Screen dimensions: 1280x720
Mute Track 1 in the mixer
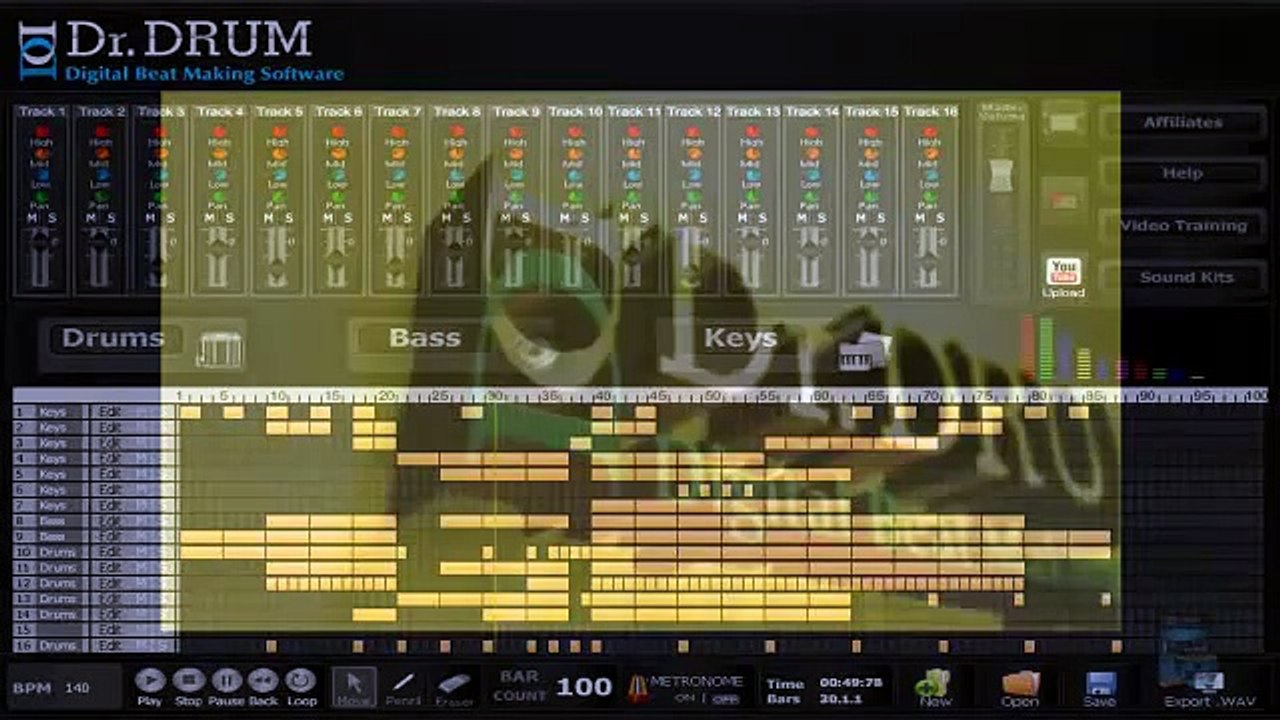coord(32,217)
